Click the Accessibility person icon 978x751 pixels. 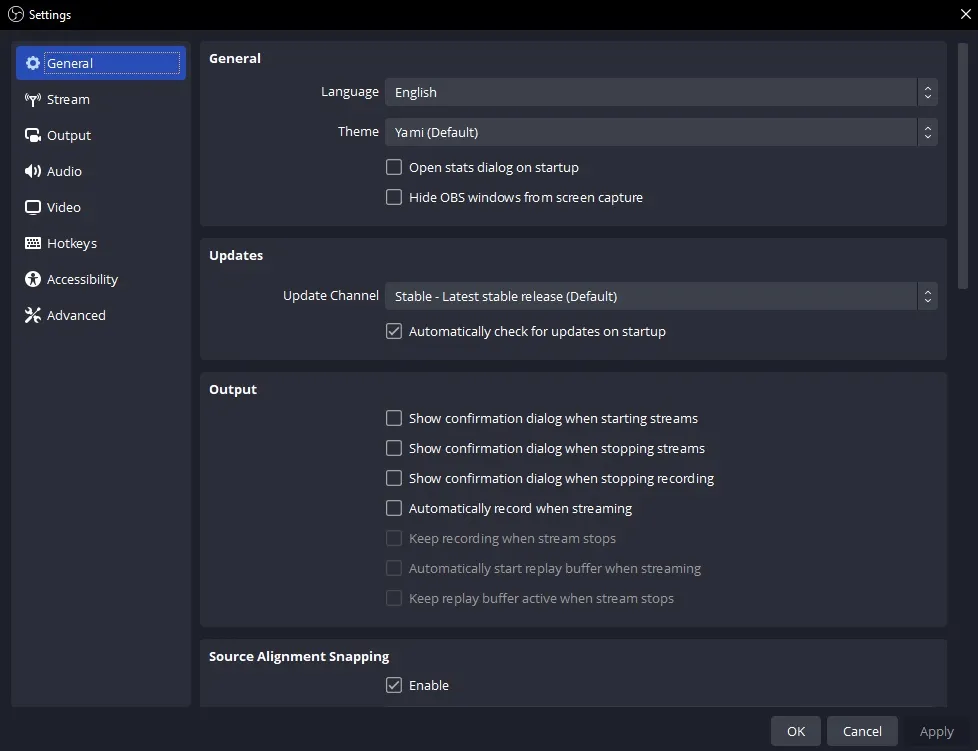tap(32, 279)
